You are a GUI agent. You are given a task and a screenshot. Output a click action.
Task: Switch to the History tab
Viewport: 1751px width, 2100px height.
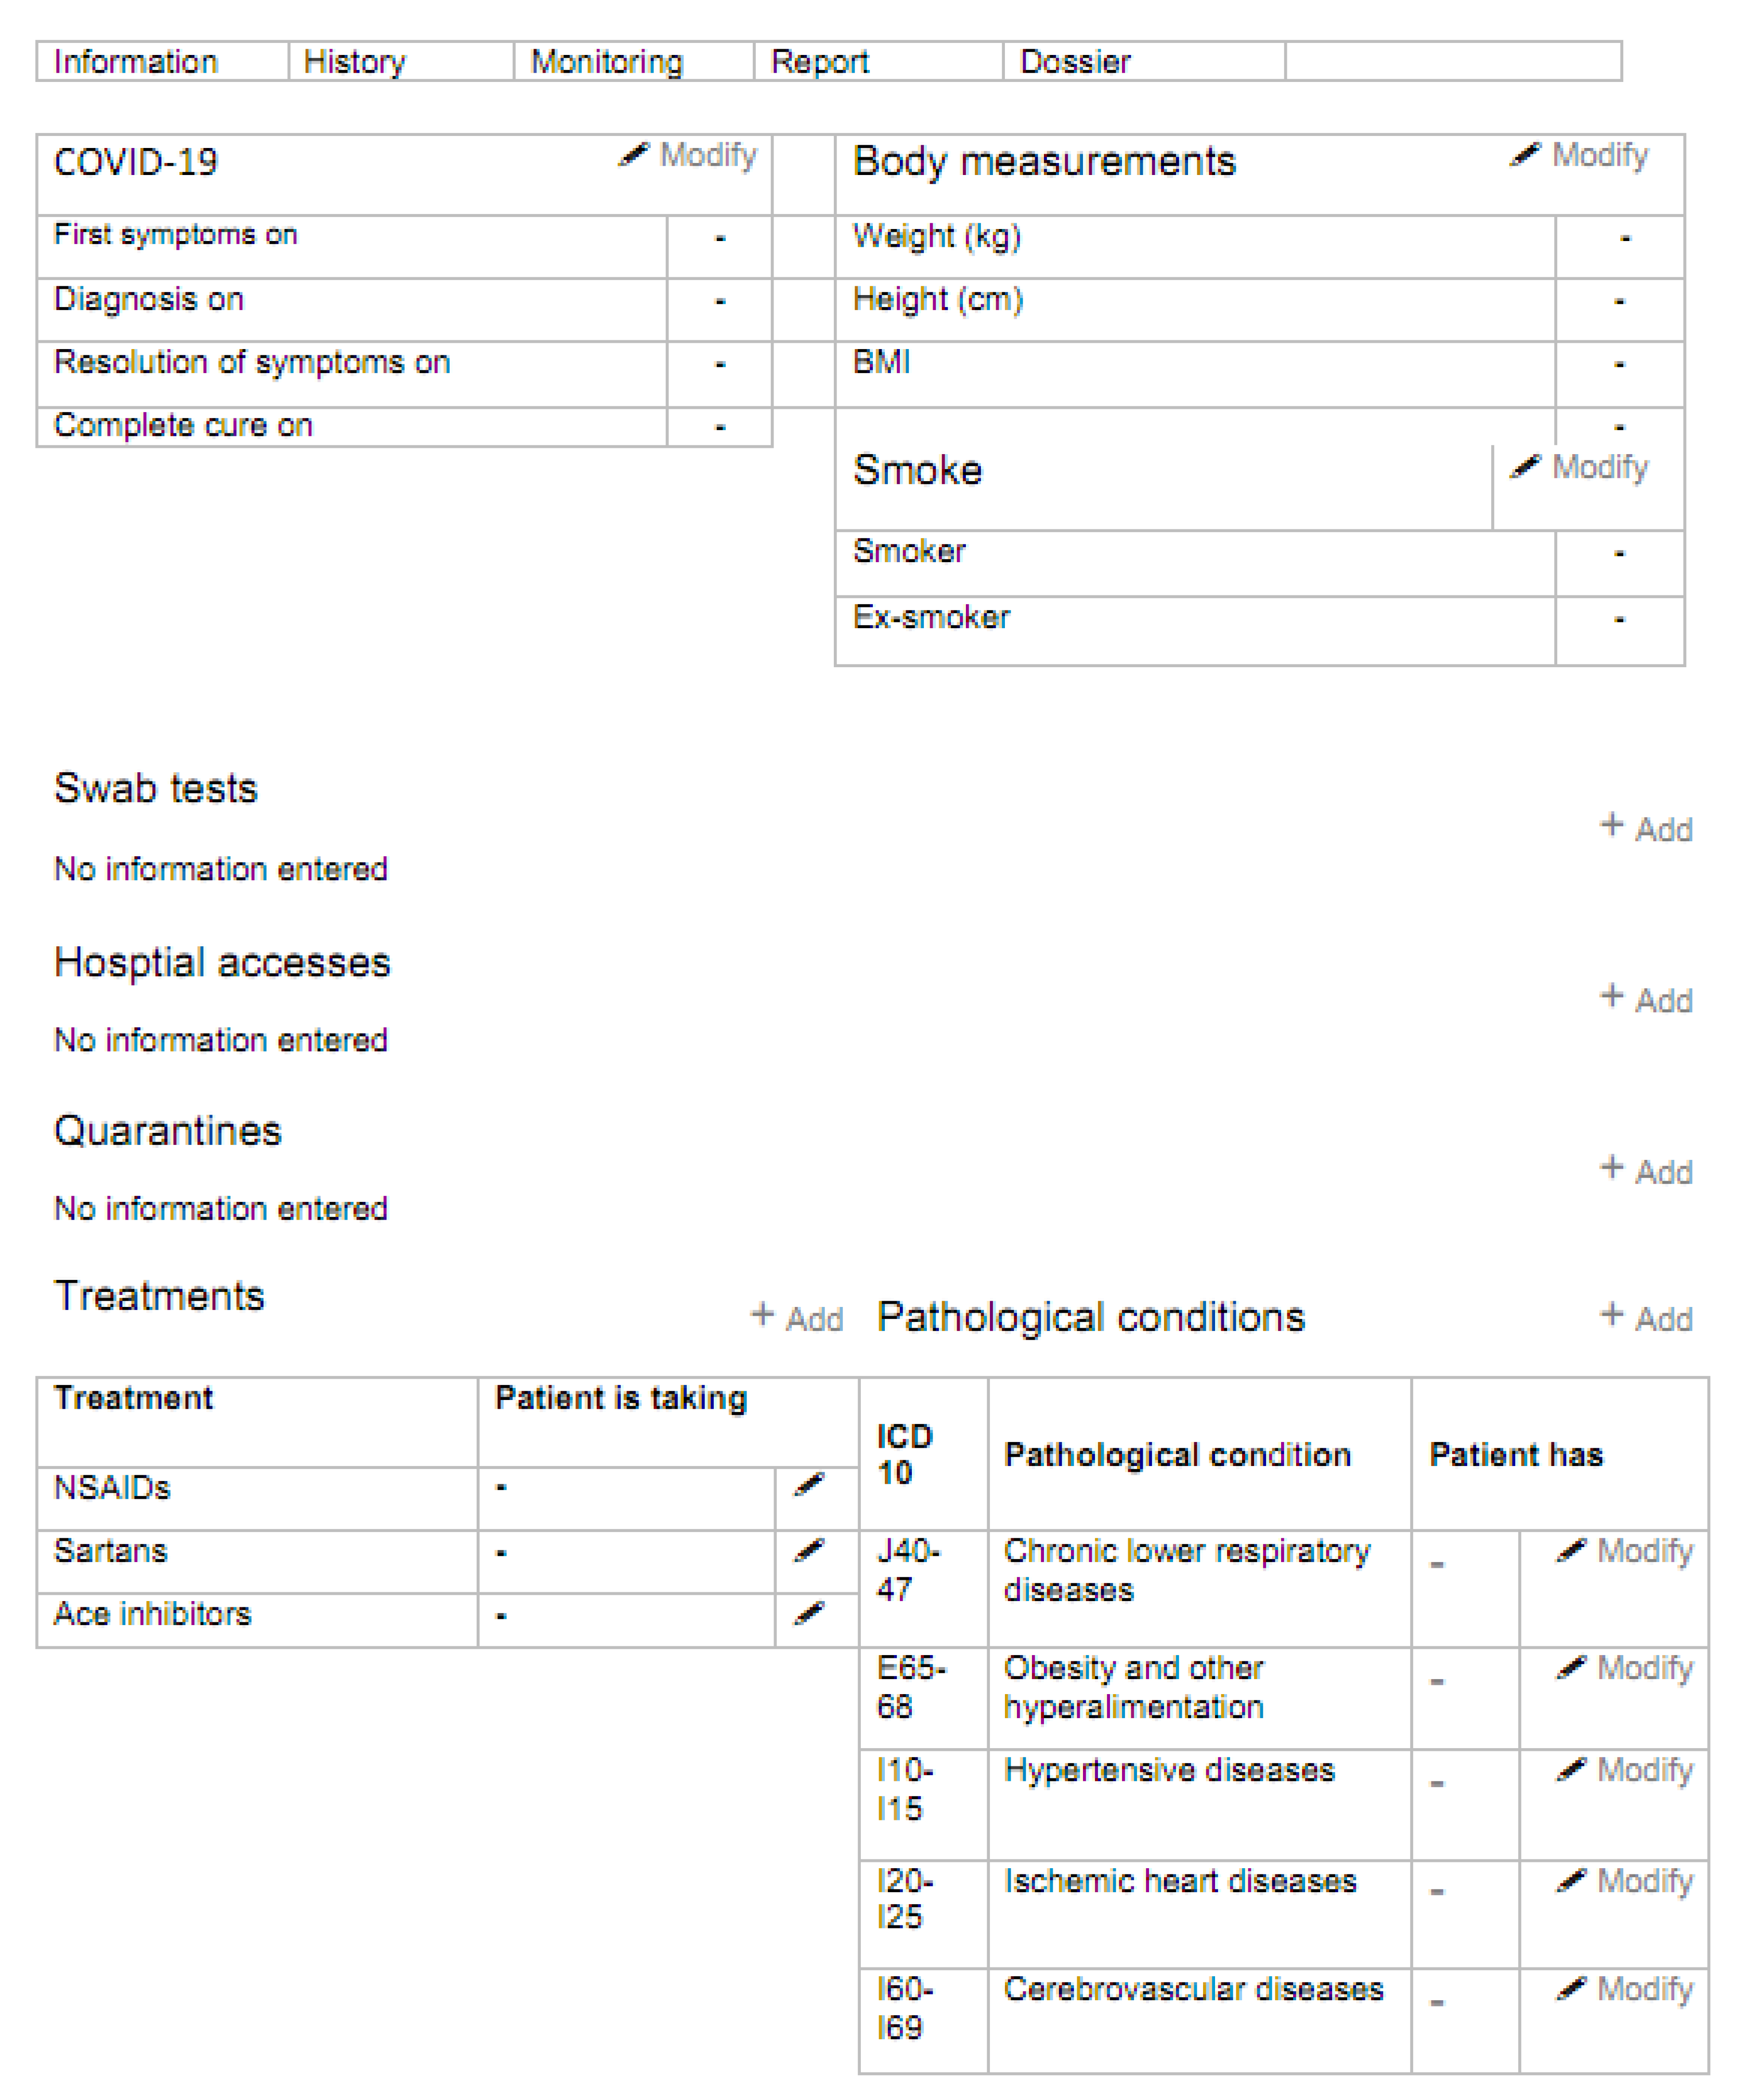click(x=355, y=62)
